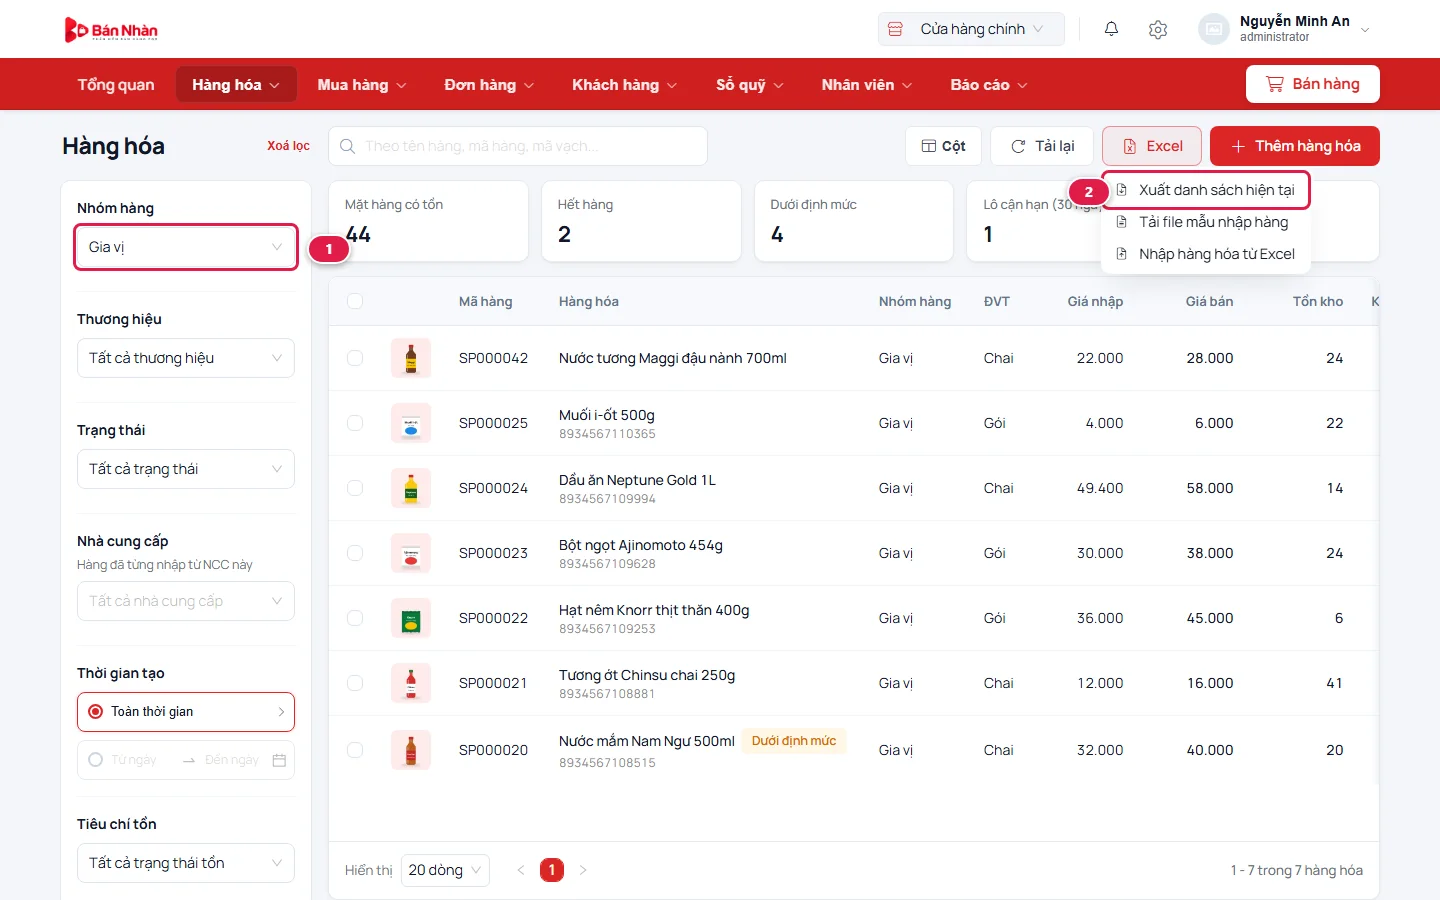This screenshot has height=900, width=1440.
Task: Open the Đơn hàng menu
Action: pos(489,85)
